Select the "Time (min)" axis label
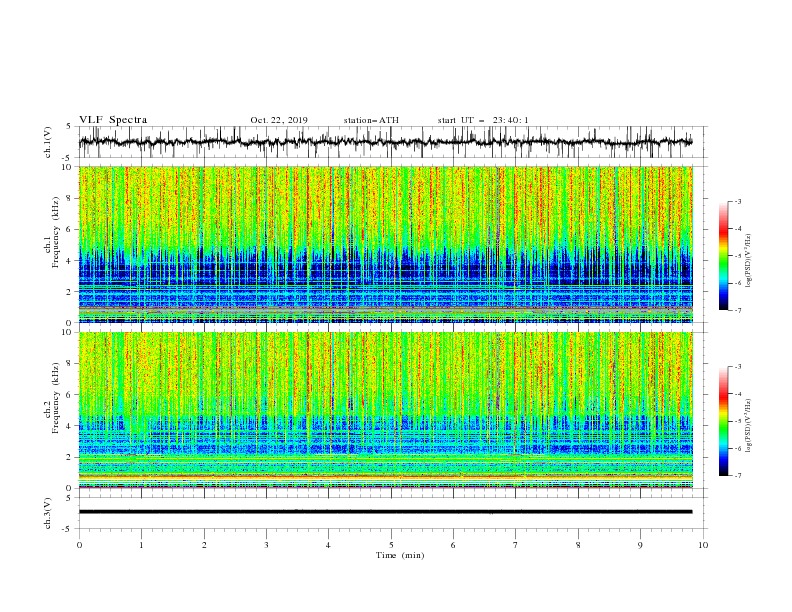792x612 pixels. [x=400, y=555]
